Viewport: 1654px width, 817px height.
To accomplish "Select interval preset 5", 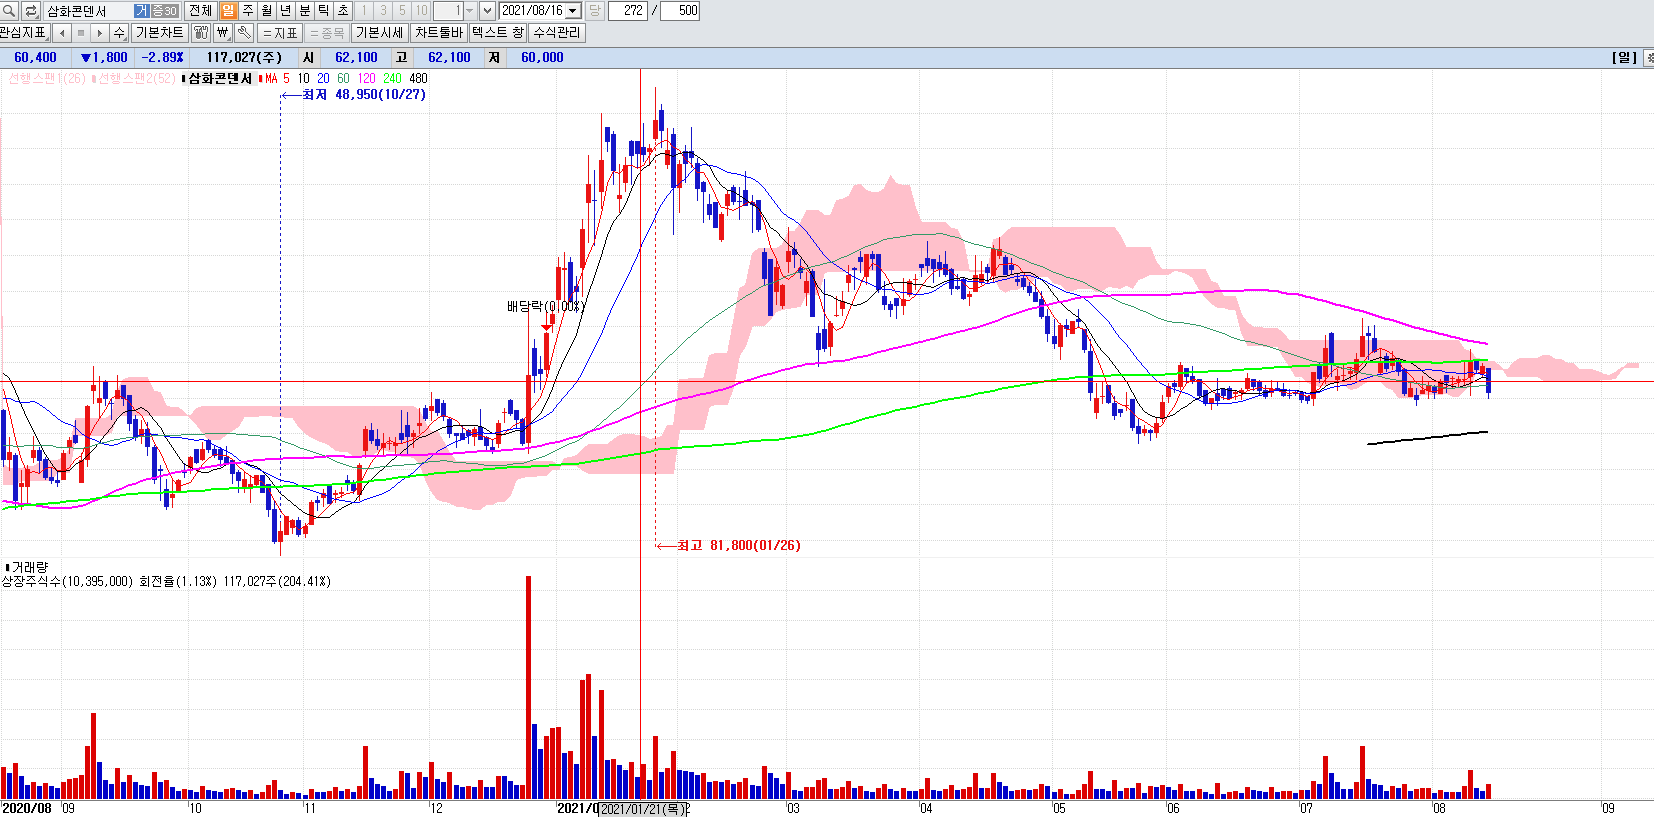I will pyautogui.click(x=402, y=11).
